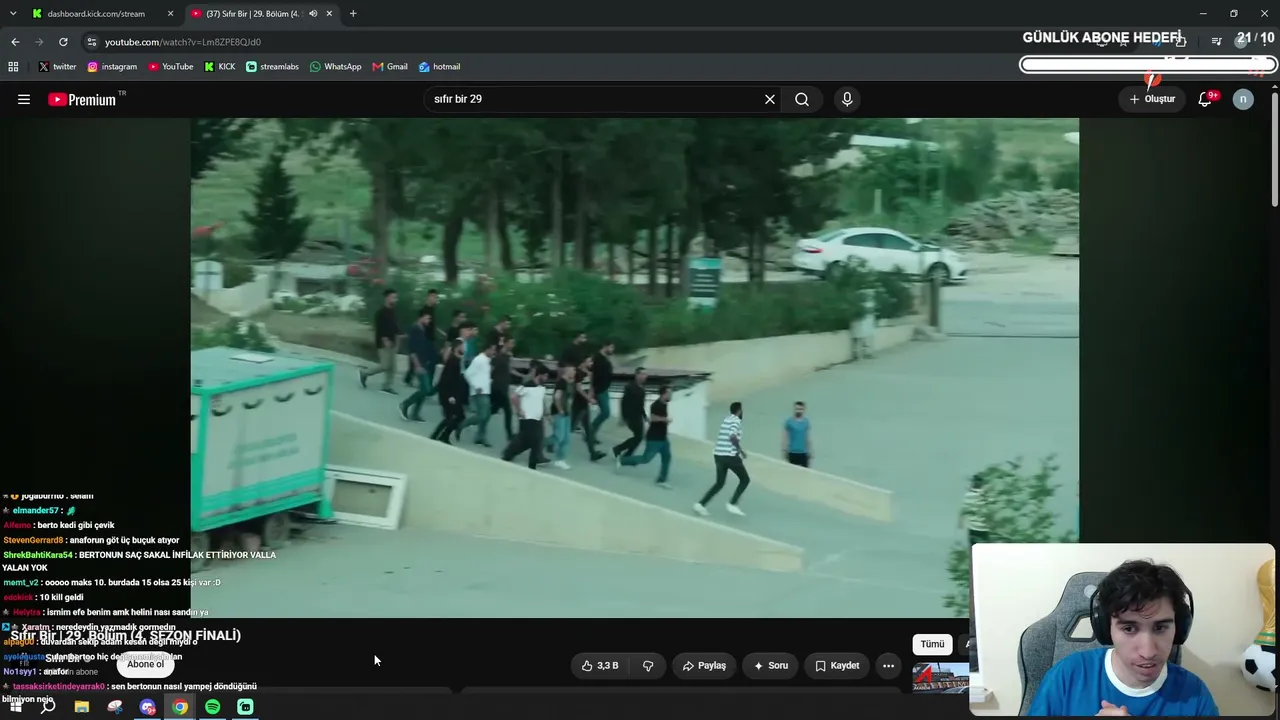Open the KICK bookmark

pyautogui.click(x=220, y=67)
